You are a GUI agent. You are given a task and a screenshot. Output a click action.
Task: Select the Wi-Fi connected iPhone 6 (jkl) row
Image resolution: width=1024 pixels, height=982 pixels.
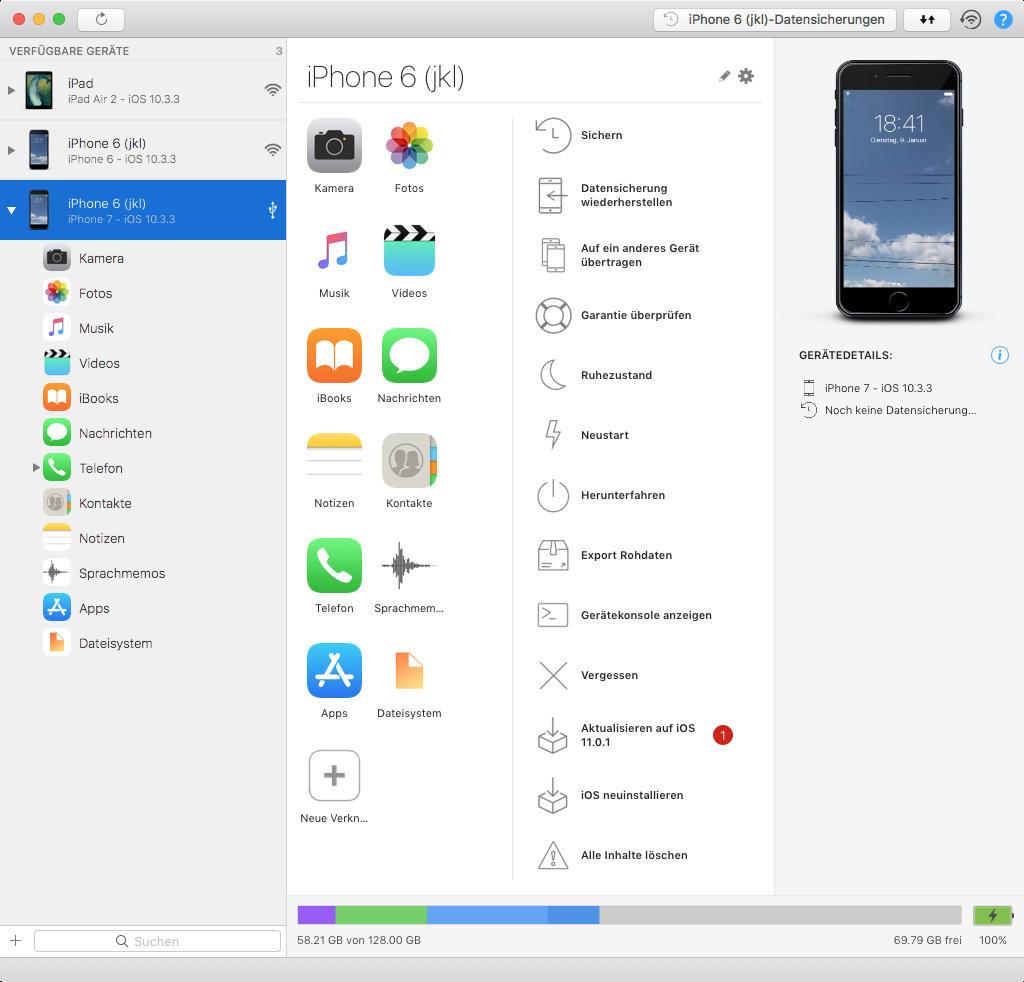pyautogui.click(x=143, y=150)
